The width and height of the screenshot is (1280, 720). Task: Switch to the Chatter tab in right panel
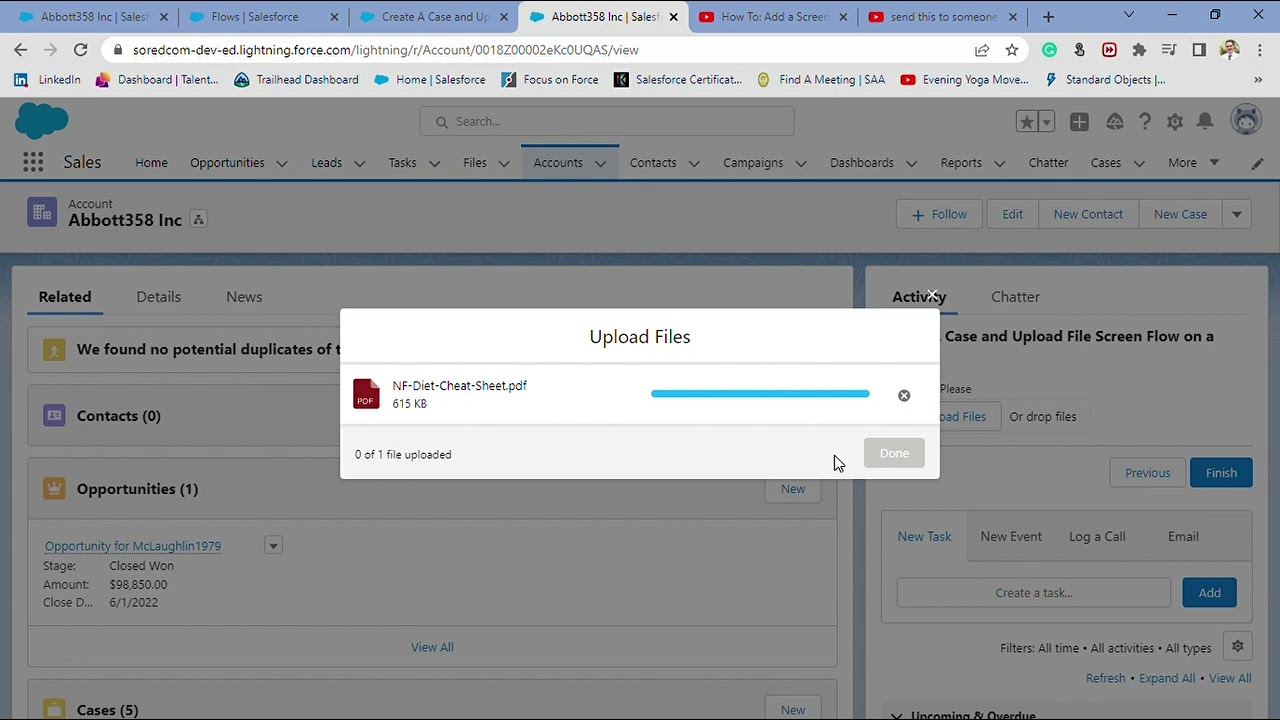coord(1015,296)
